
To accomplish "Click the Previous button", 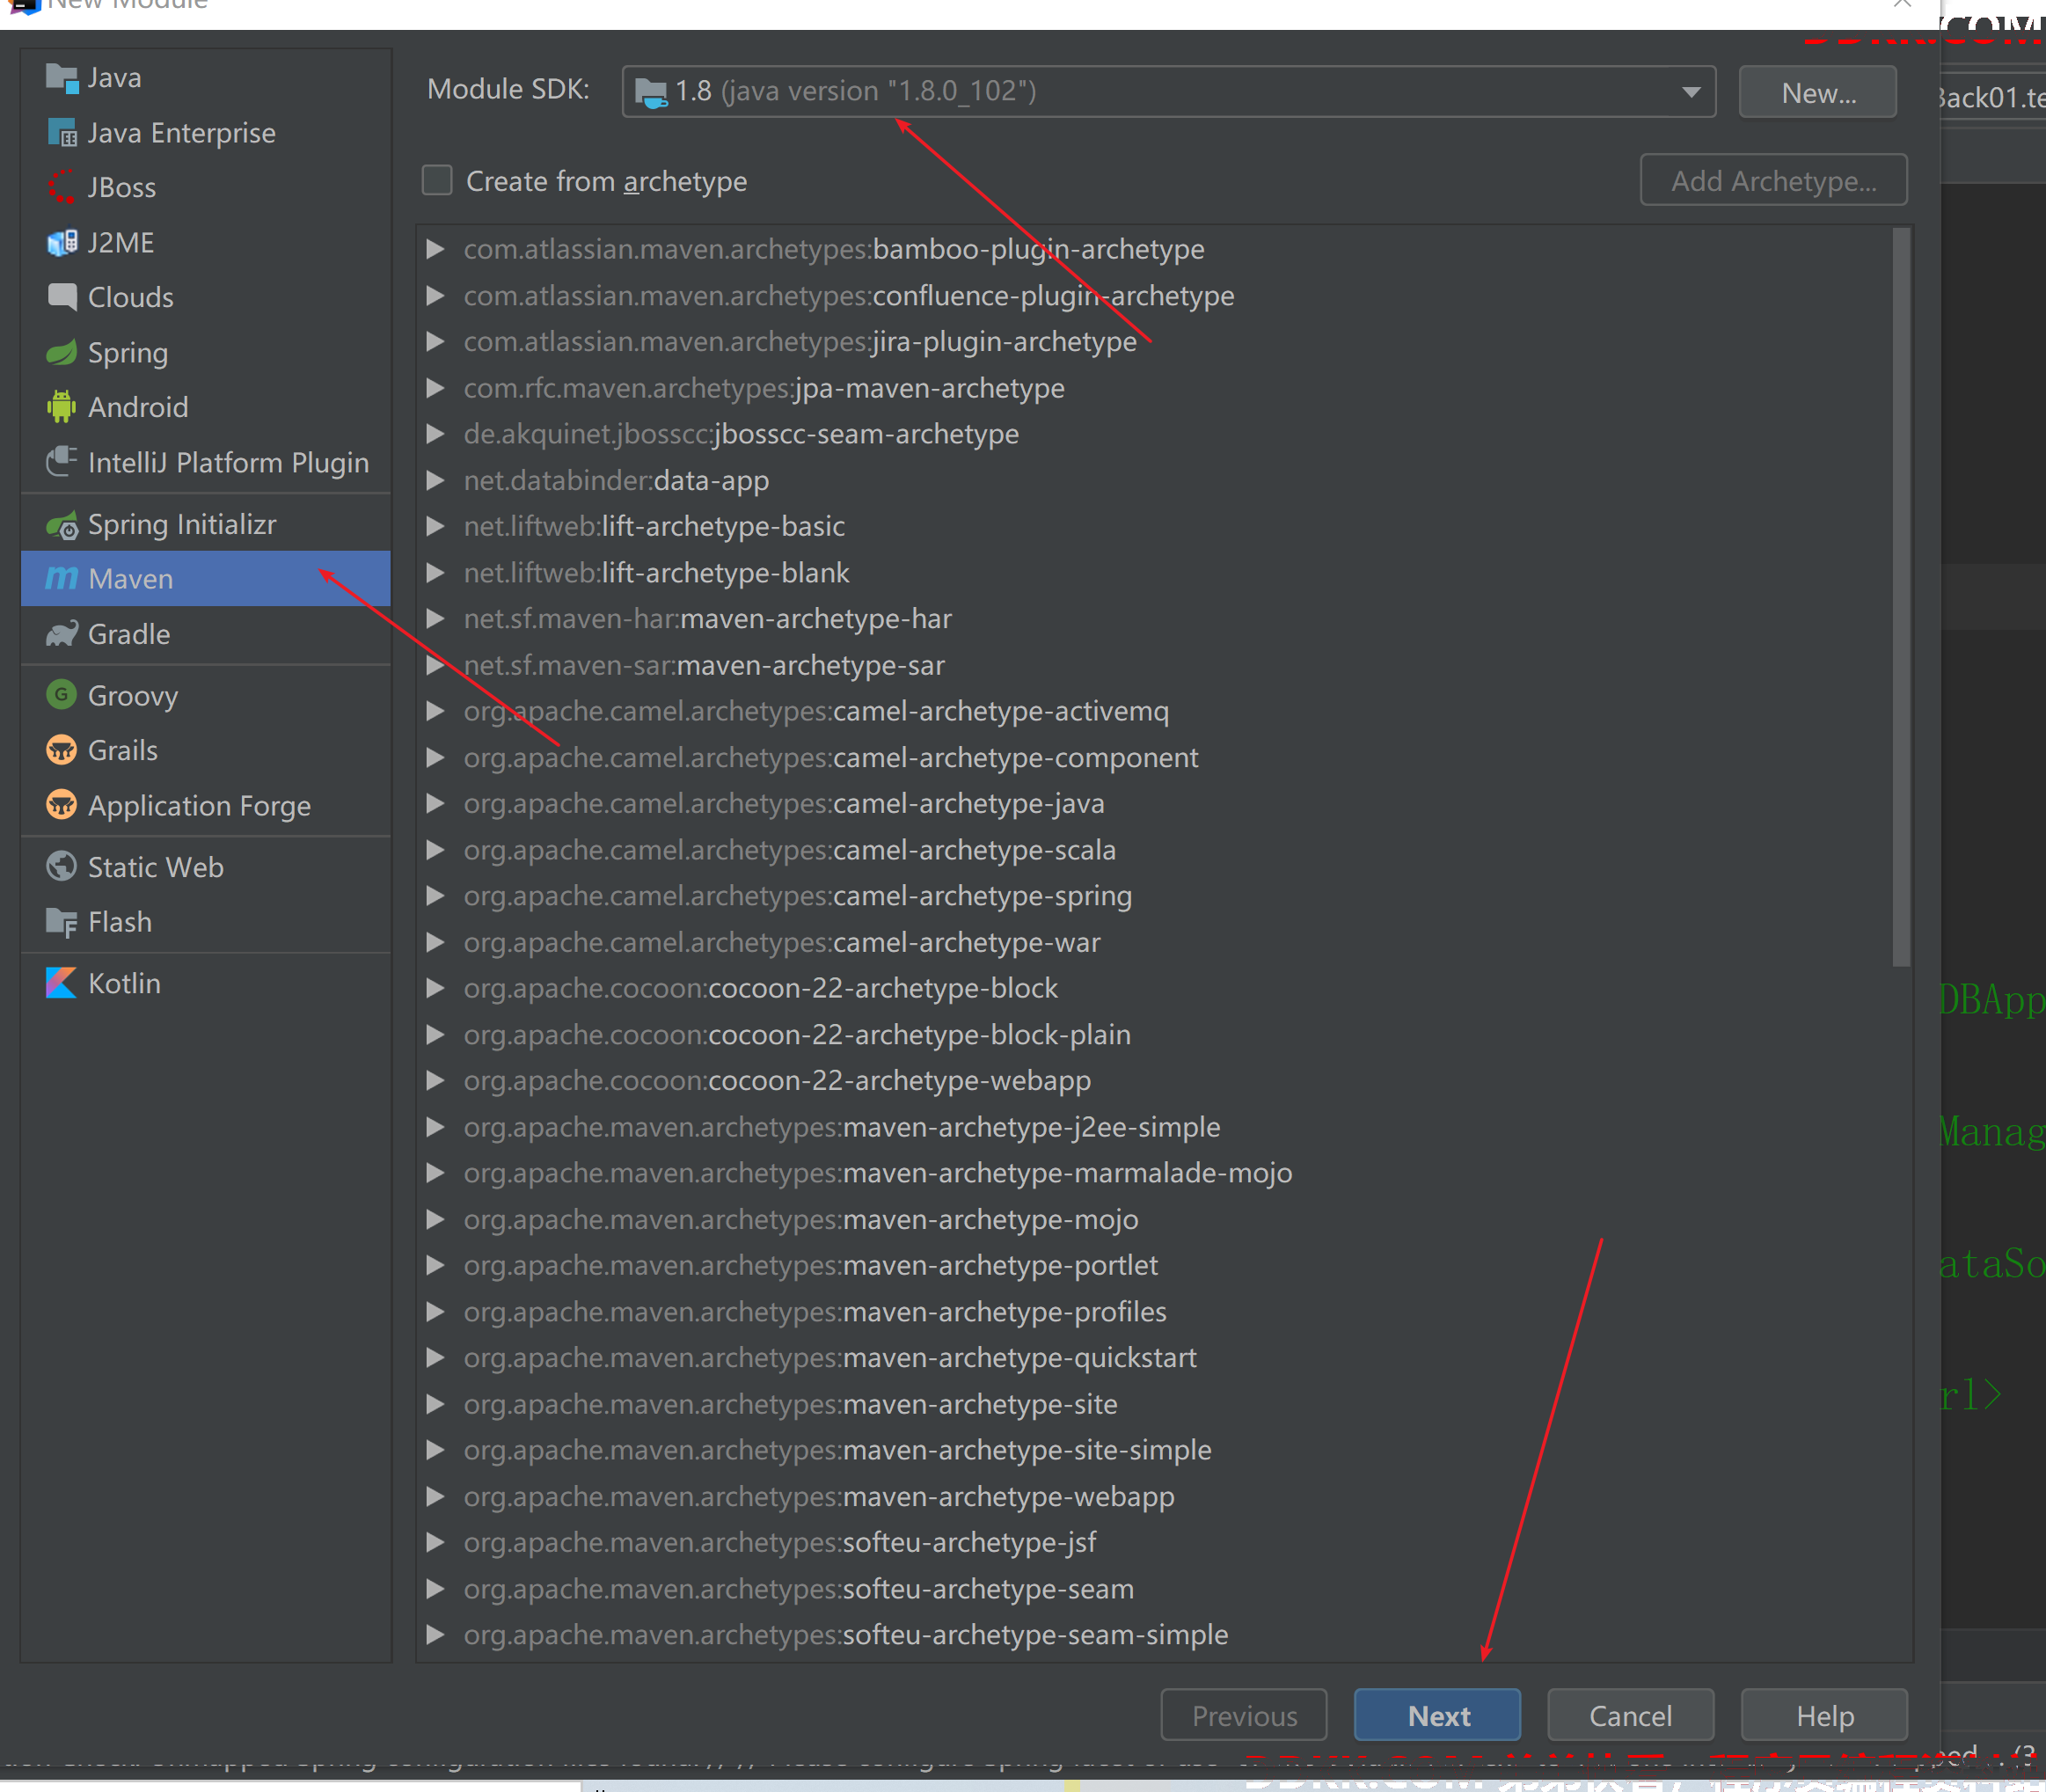I will 1244,1716.
